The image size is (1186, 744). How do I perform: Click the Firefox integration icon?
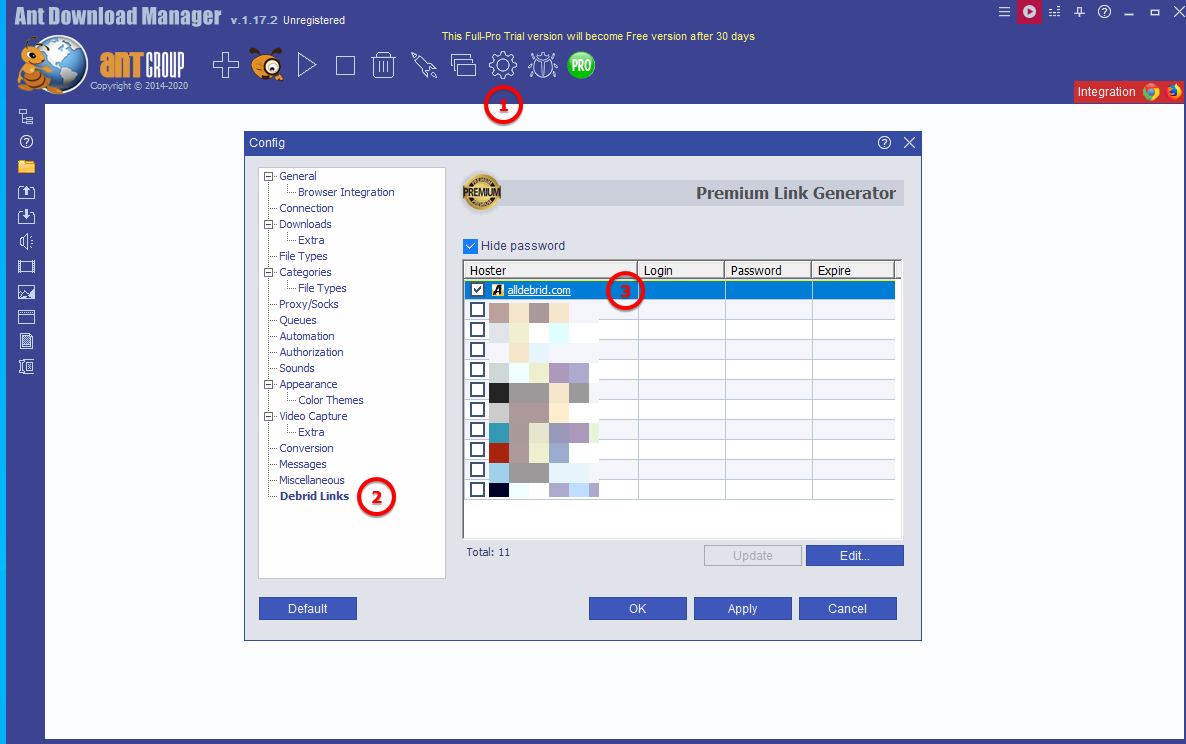pyautogui.click(x=1174, y=91)
